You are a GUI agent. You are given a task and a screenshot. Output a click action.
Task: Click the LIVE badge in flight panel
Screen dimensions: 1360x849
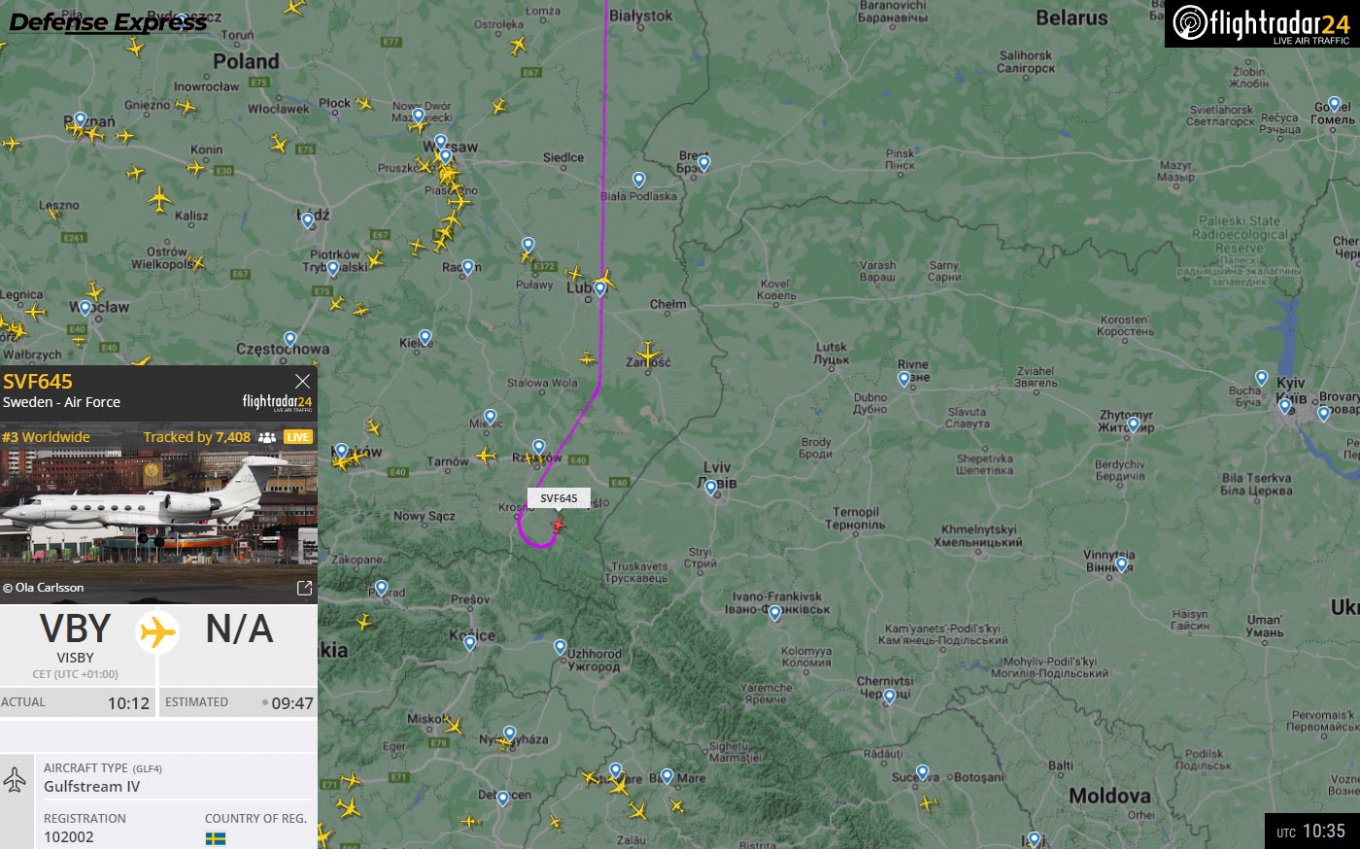click(298, 437)
